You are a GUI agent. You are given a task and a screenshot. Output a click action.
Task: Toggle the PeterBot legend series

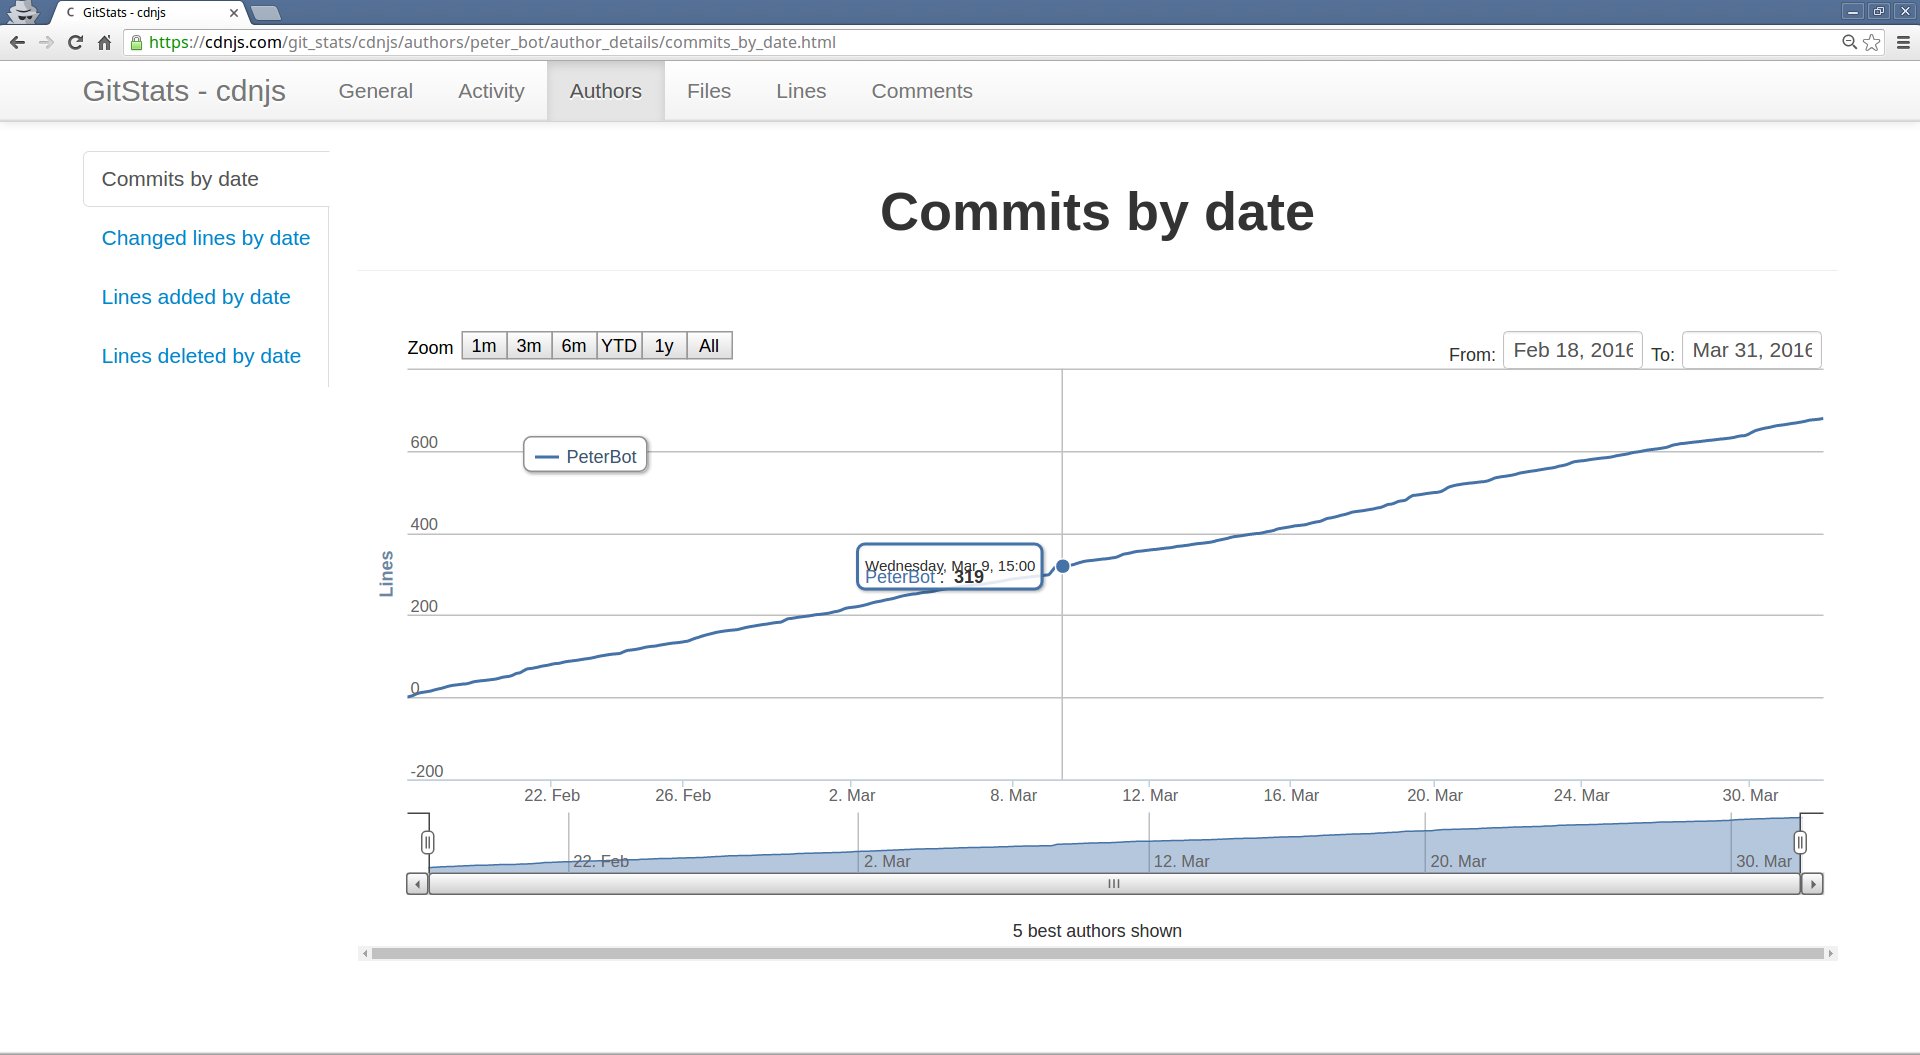coord(586,456)
